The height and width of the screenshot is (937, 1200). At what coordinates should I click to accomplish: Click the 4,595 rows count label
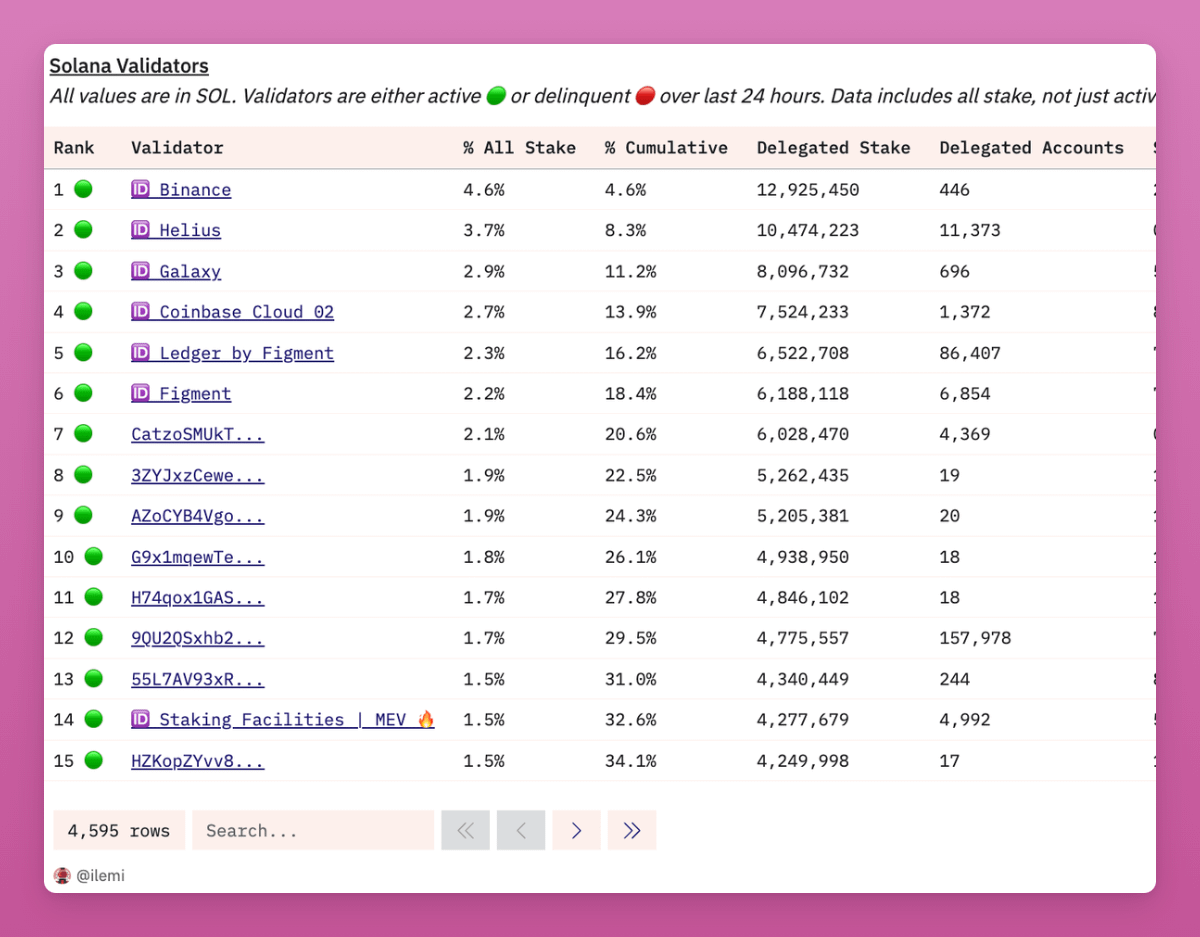[x=119, y=830]
